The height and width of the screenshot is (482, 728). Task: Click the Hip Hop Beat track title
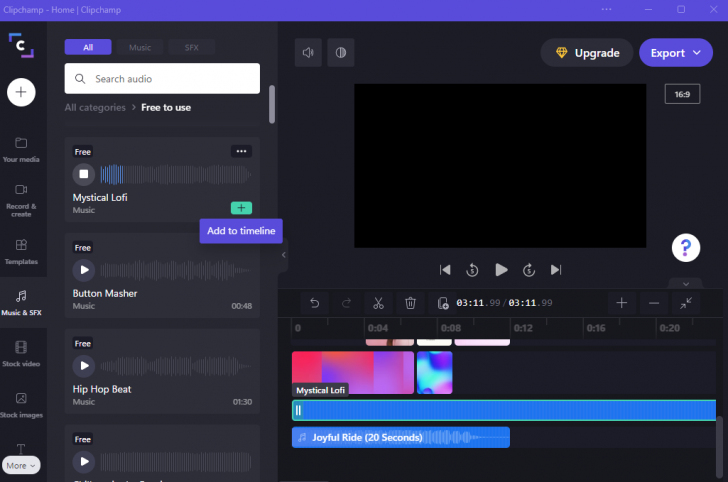click(x=102, y=389)
